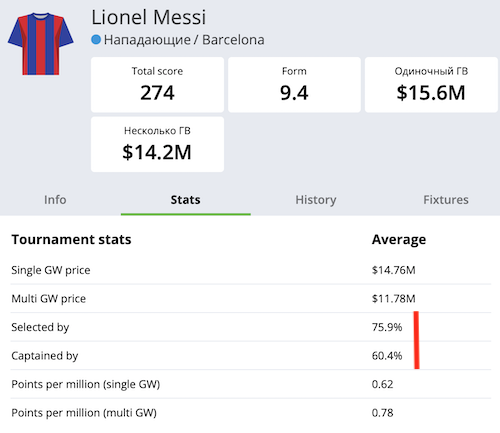
Task: Switch to the History tab
Action: click(316, 200)
